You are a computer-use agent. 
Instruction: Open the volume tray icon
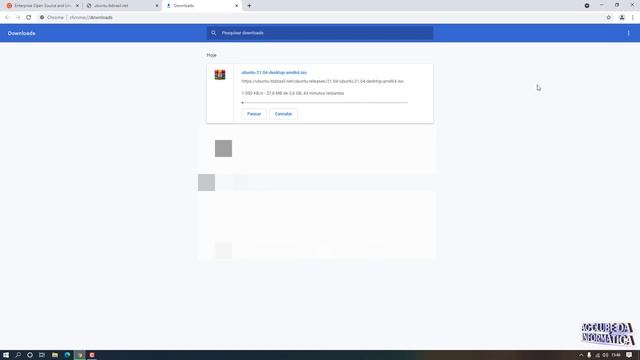(x=605, y=355)
